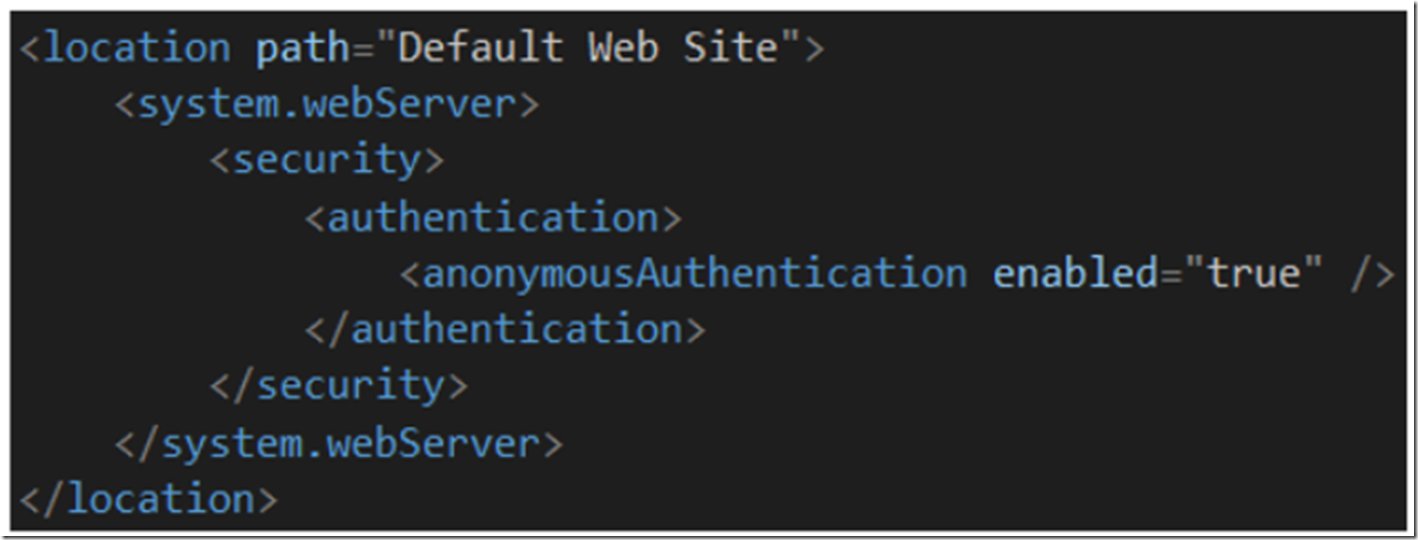
Task: Click the anonymousAuthentication element name
Action: coord(695,273)
